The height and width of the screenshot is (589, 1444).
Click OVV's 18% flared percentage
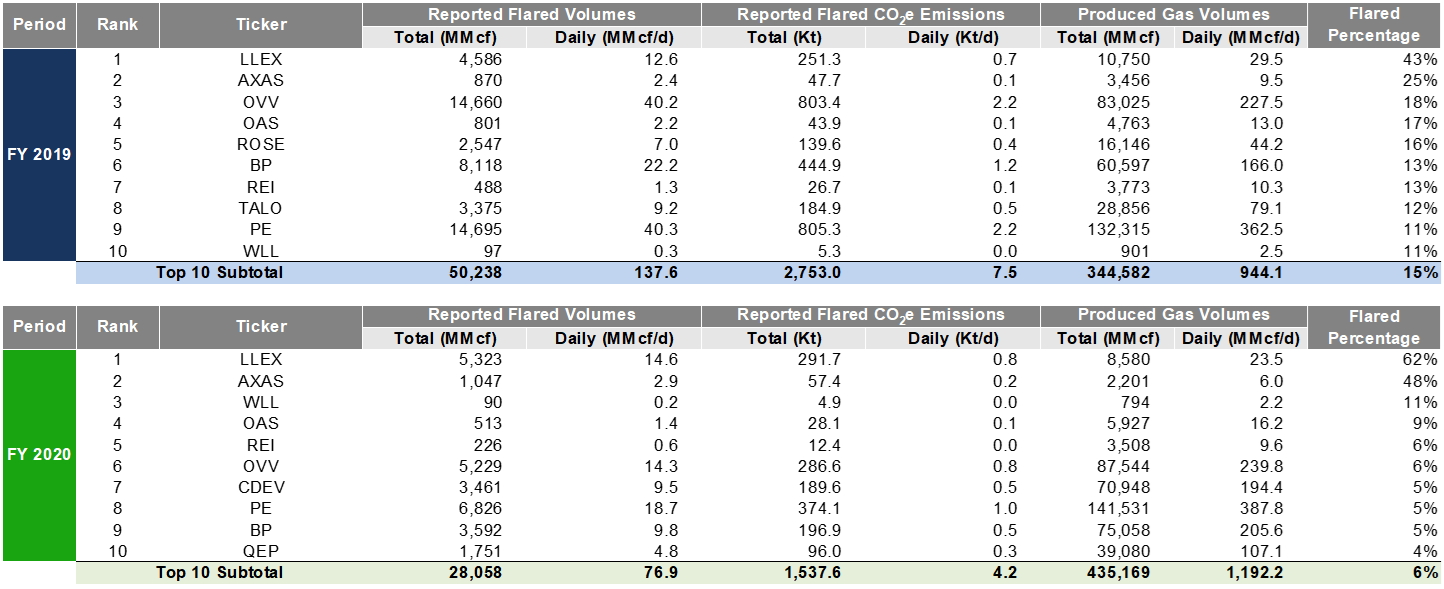(1422, 102)
